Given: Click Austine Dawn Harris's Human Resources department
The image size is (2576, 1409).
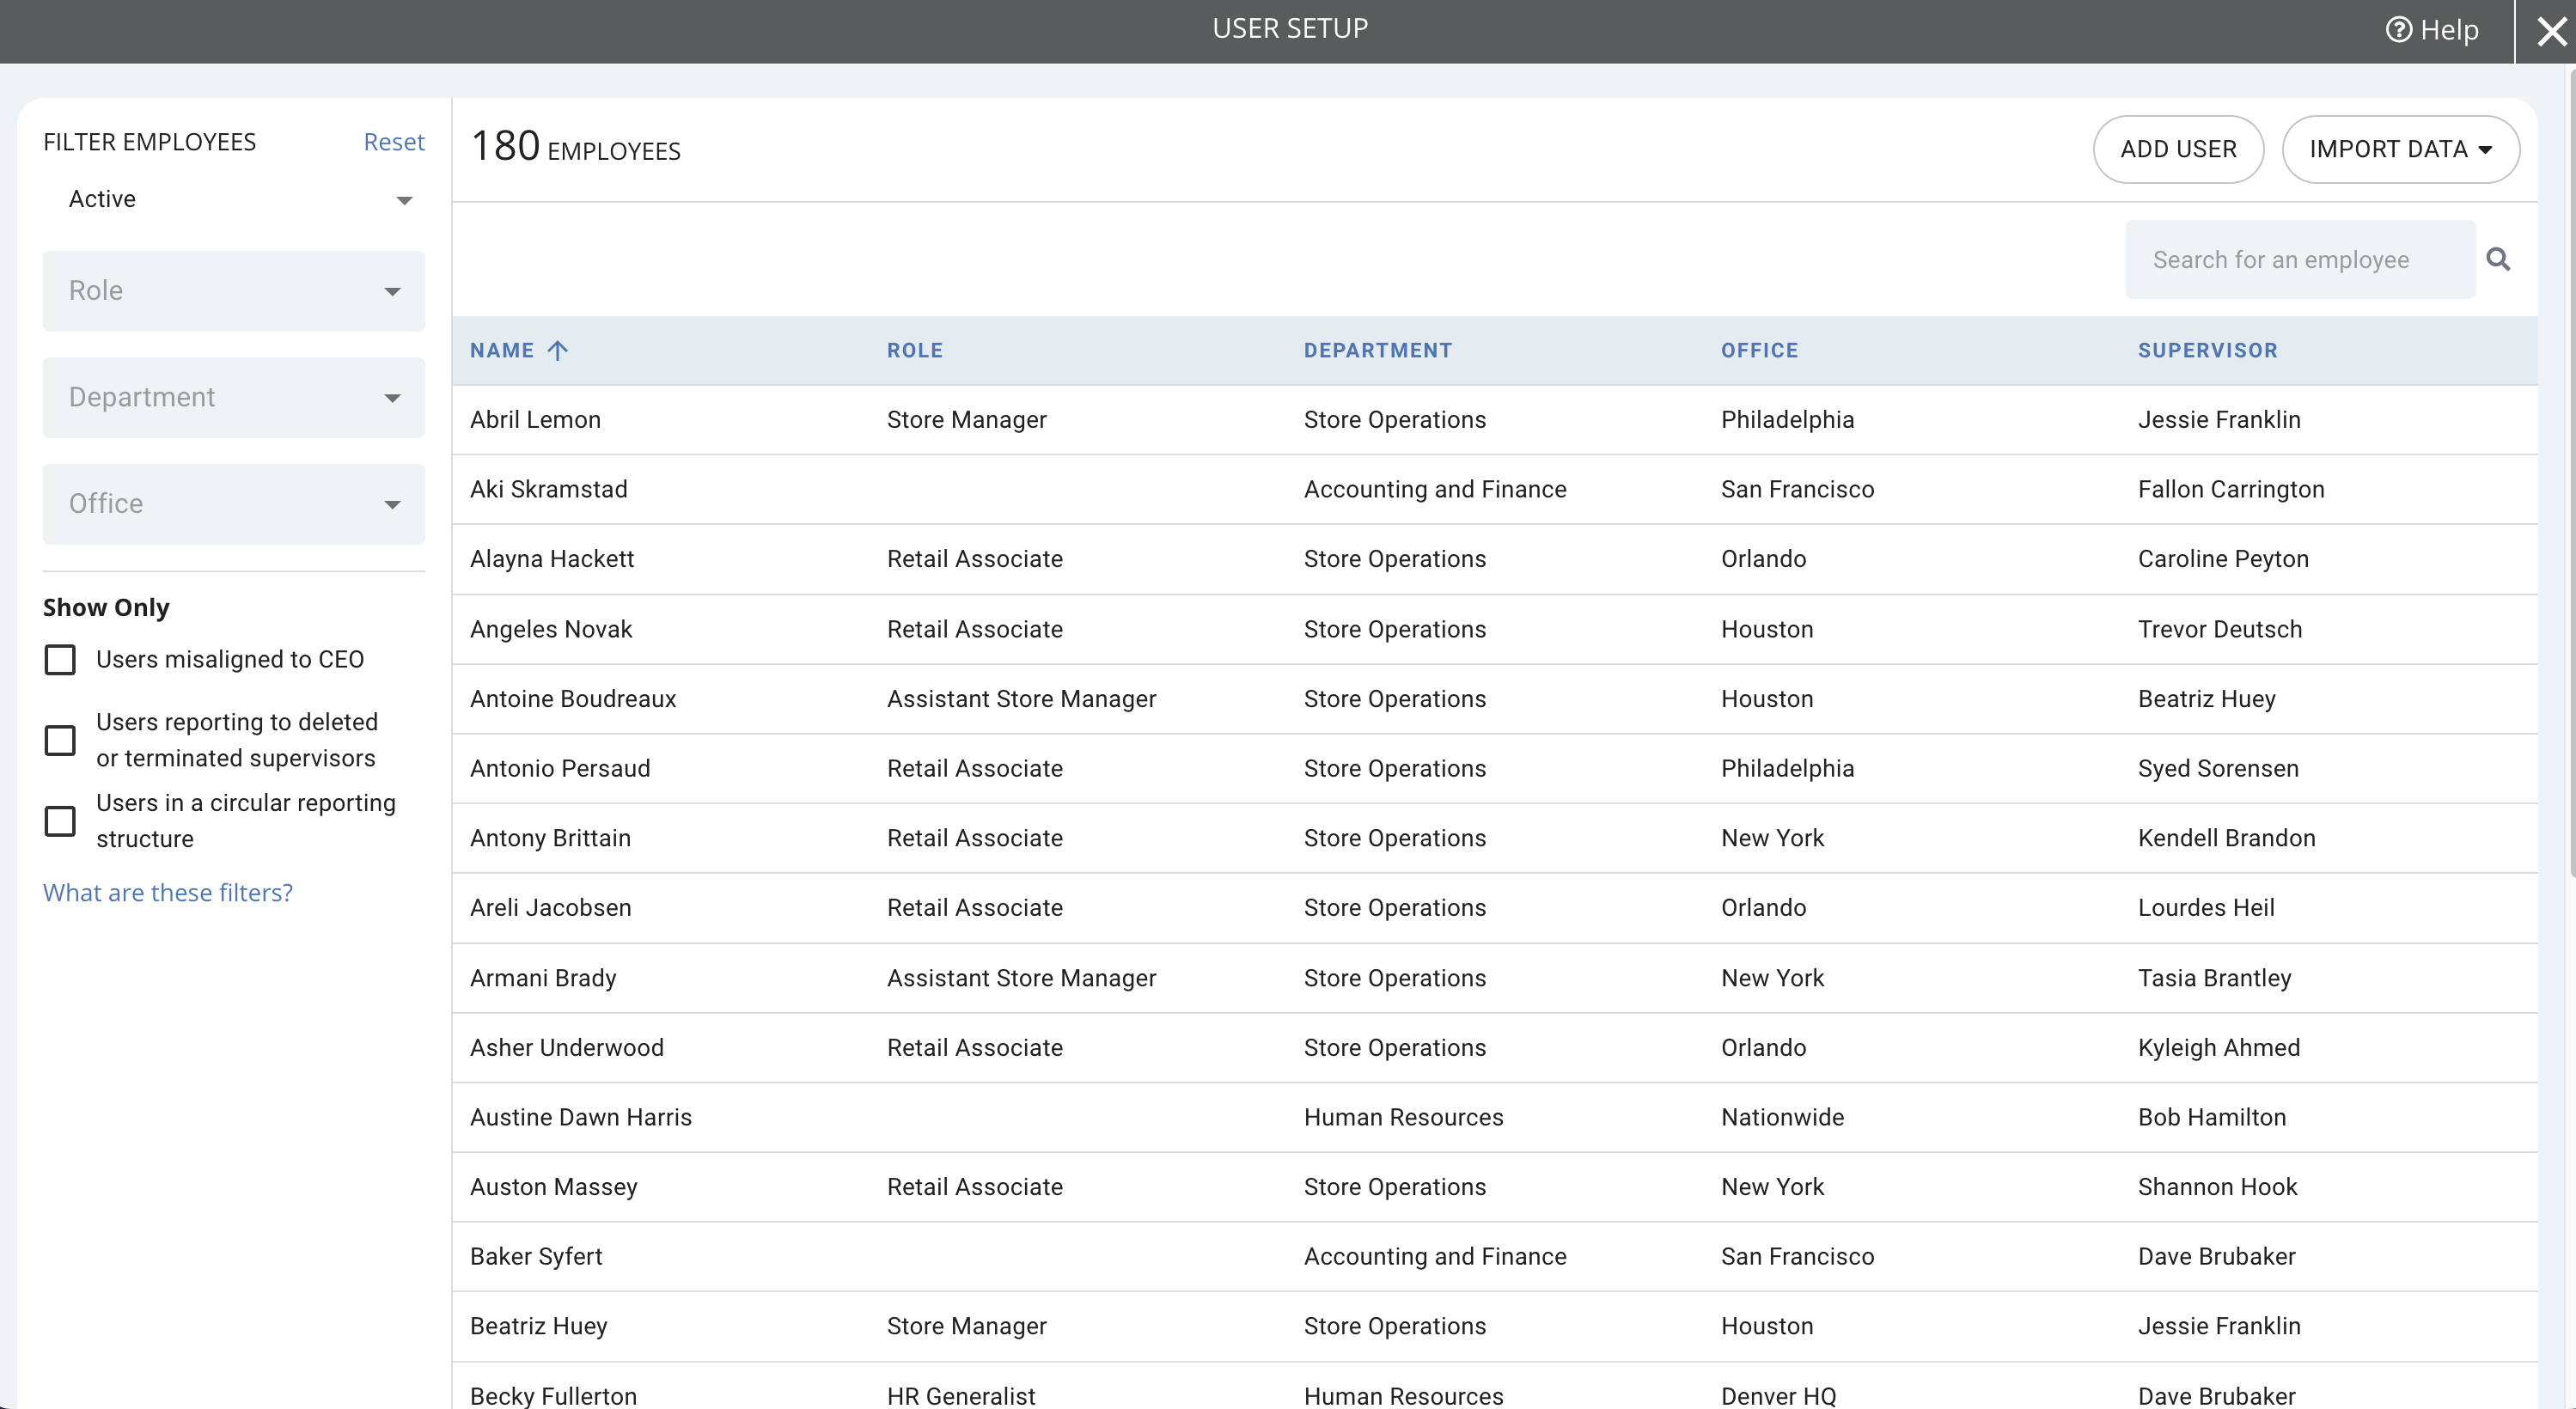Looking at the screenshot, I should coord(1403,1118).
